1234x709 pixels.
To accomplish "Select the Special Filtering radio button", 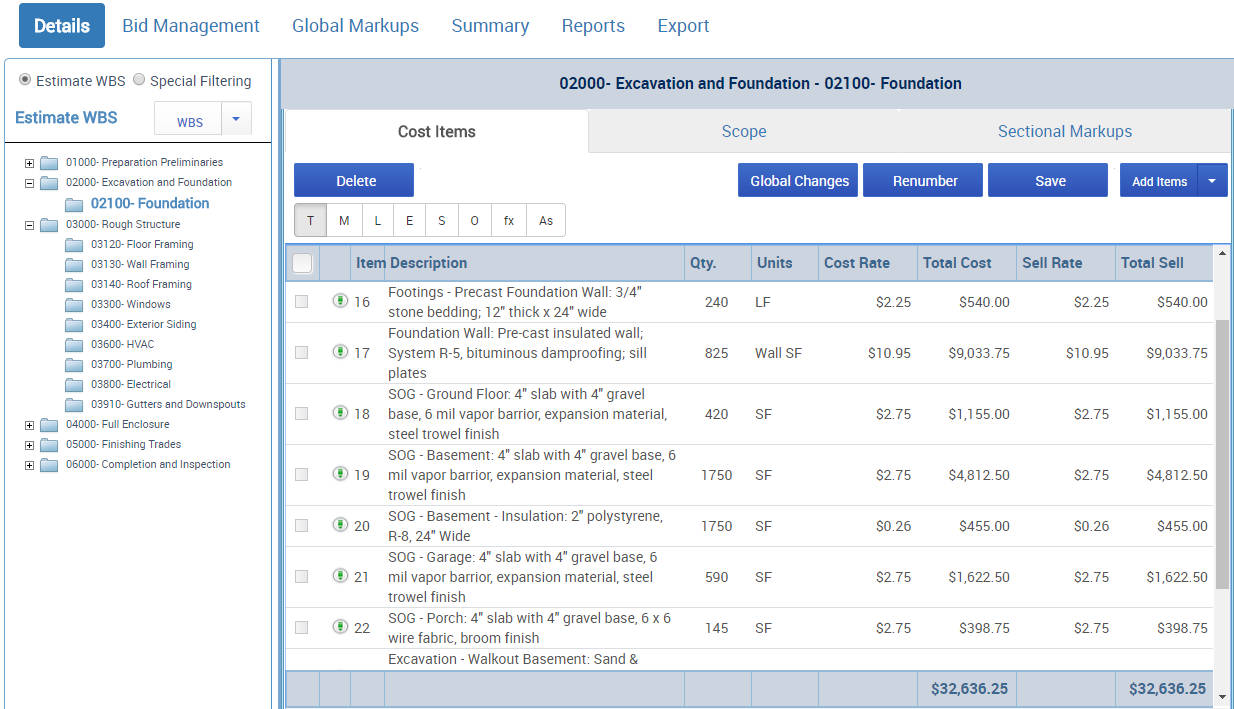I will pyautogui.click(x=139, y=80).
